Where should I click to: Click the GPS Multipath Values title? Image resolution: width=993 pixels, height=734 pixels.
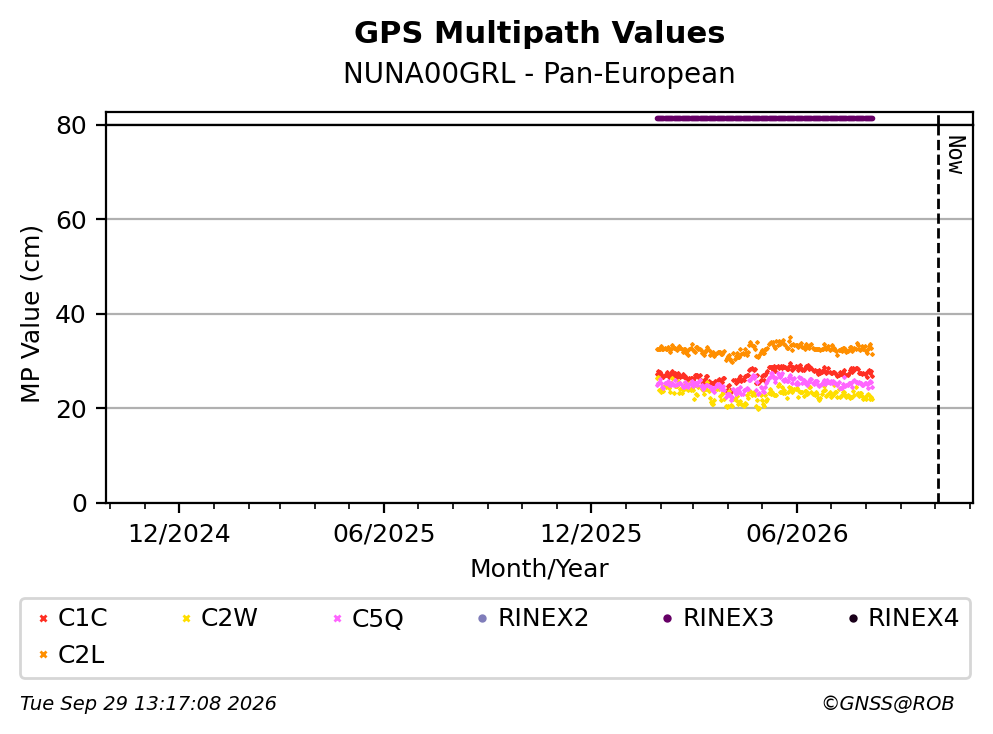[x=539, y=33]
